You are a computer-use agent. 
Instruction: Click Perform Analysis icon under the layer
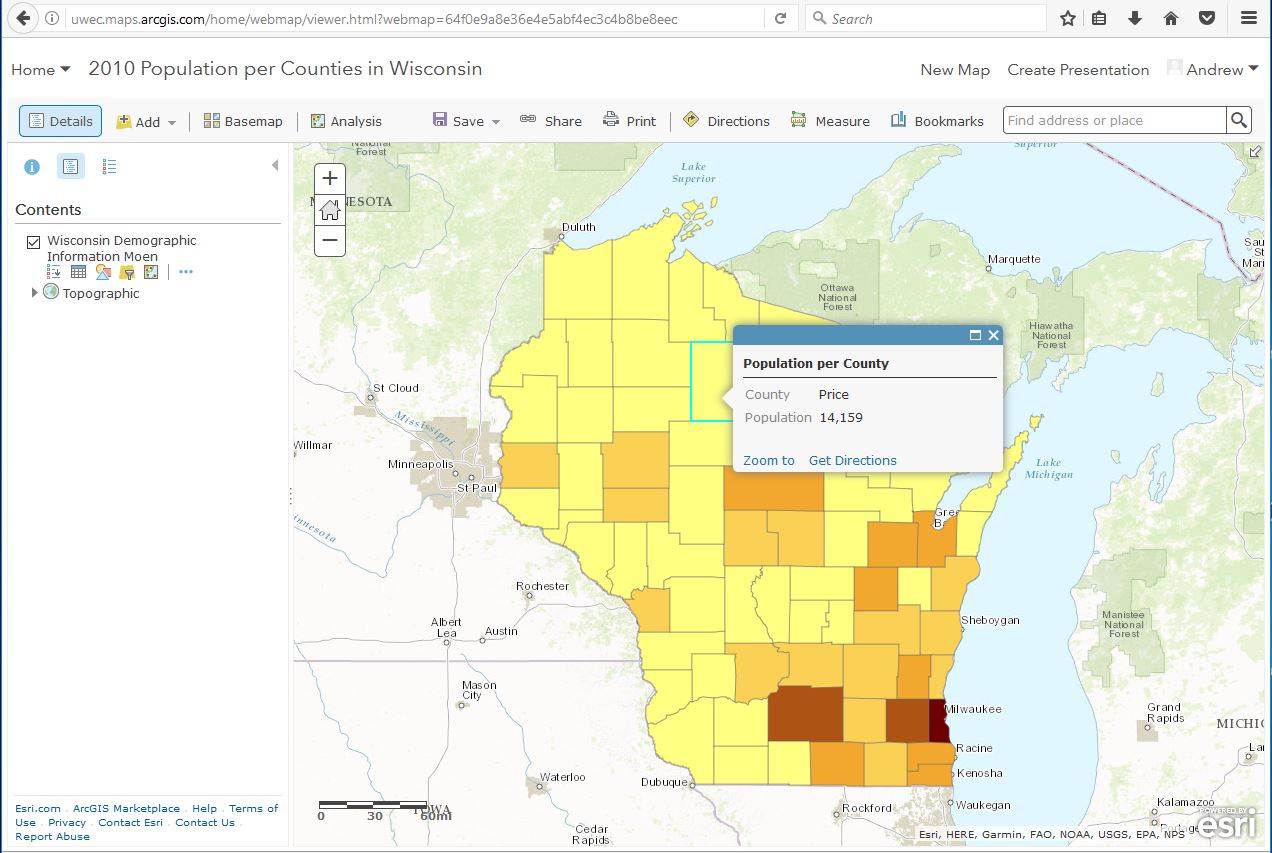(151, 272)
